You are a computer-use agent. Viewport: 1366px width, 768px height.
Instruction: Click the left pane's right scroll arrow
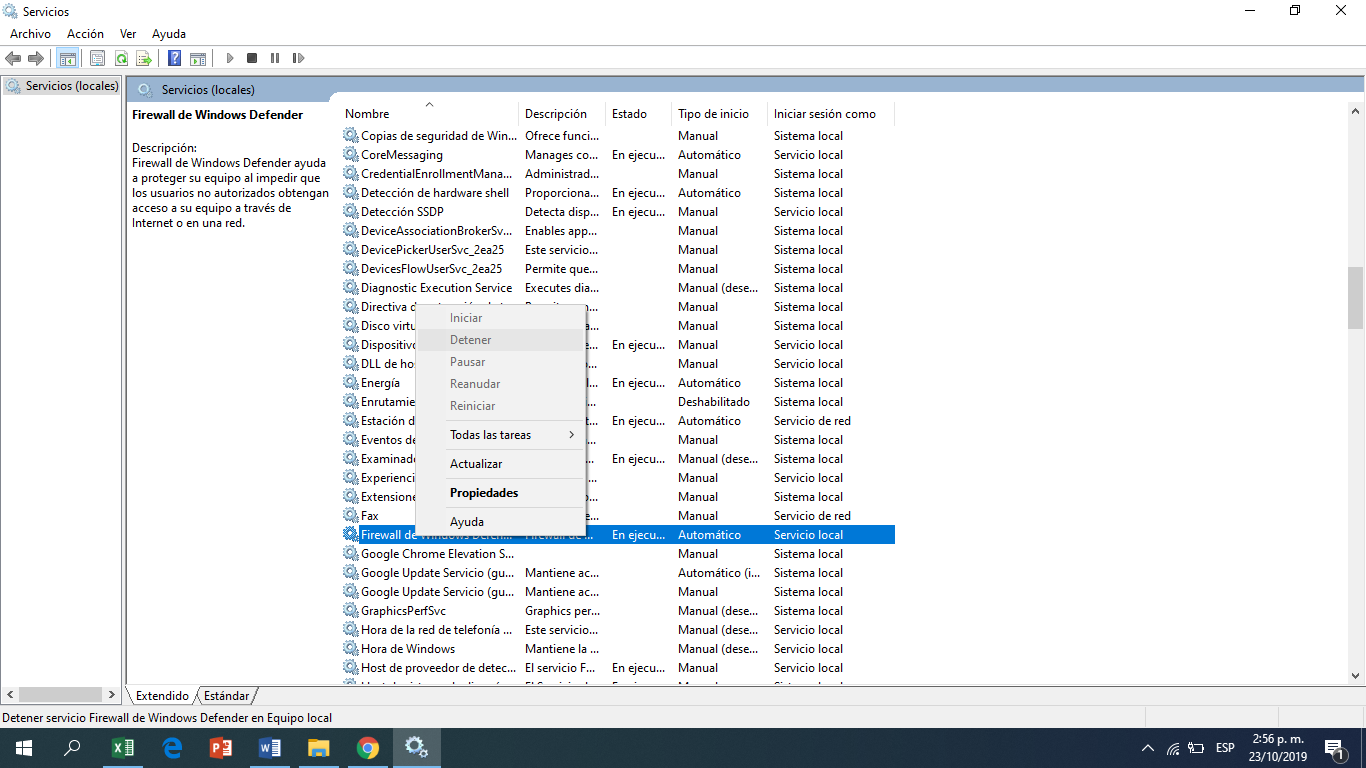coord(111,694)
